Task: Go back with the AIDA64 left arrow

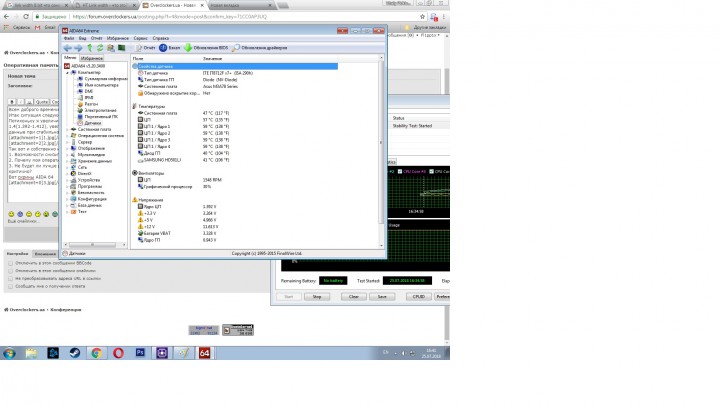Action: (x=68, y=48)
